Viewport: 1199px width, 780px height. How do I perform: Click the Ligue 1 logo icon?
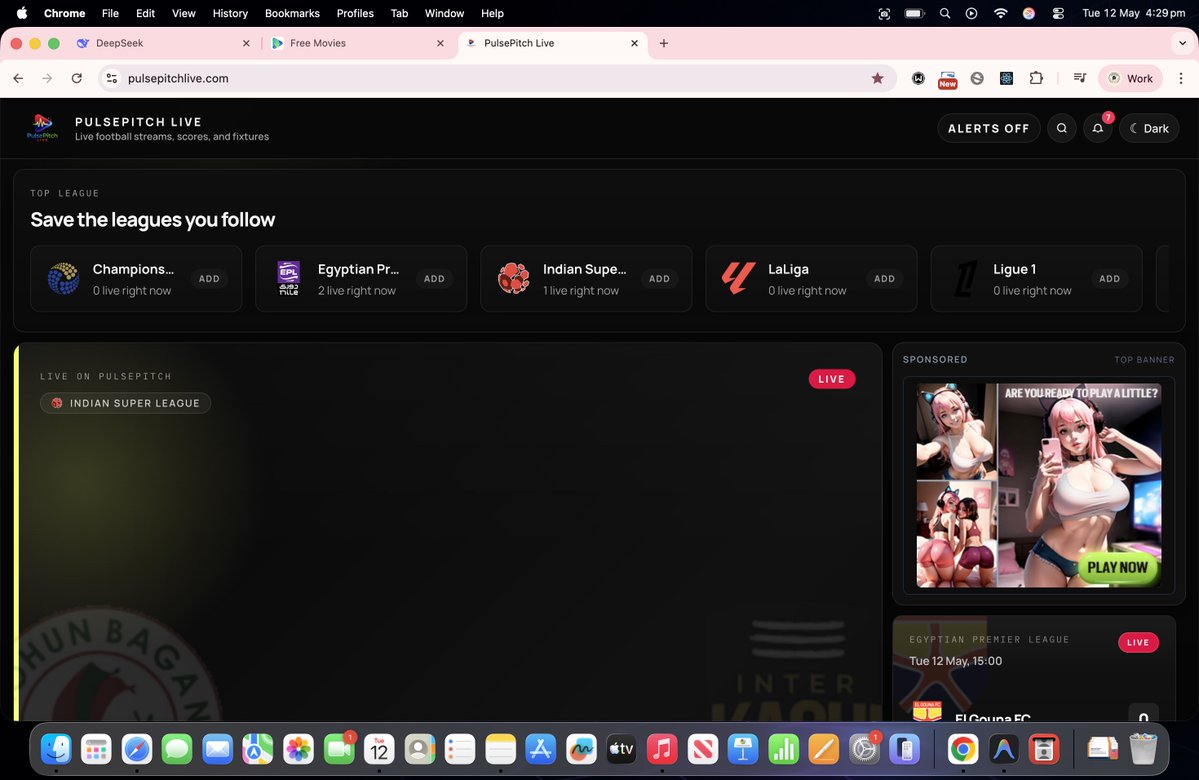pyautogui.click(x=964, y=278)
